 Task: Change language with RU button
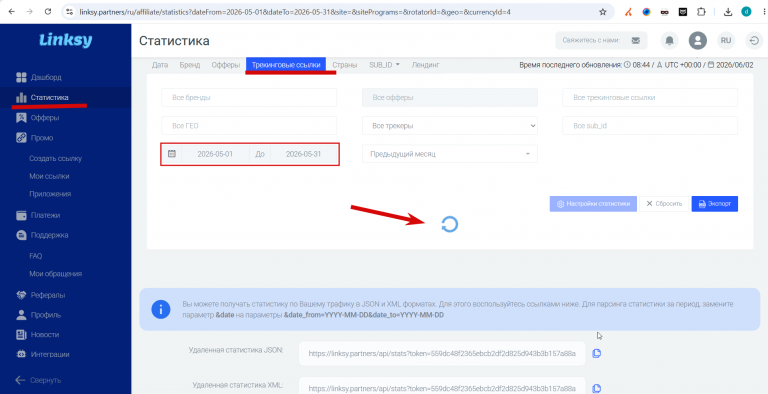pos(726,41)
